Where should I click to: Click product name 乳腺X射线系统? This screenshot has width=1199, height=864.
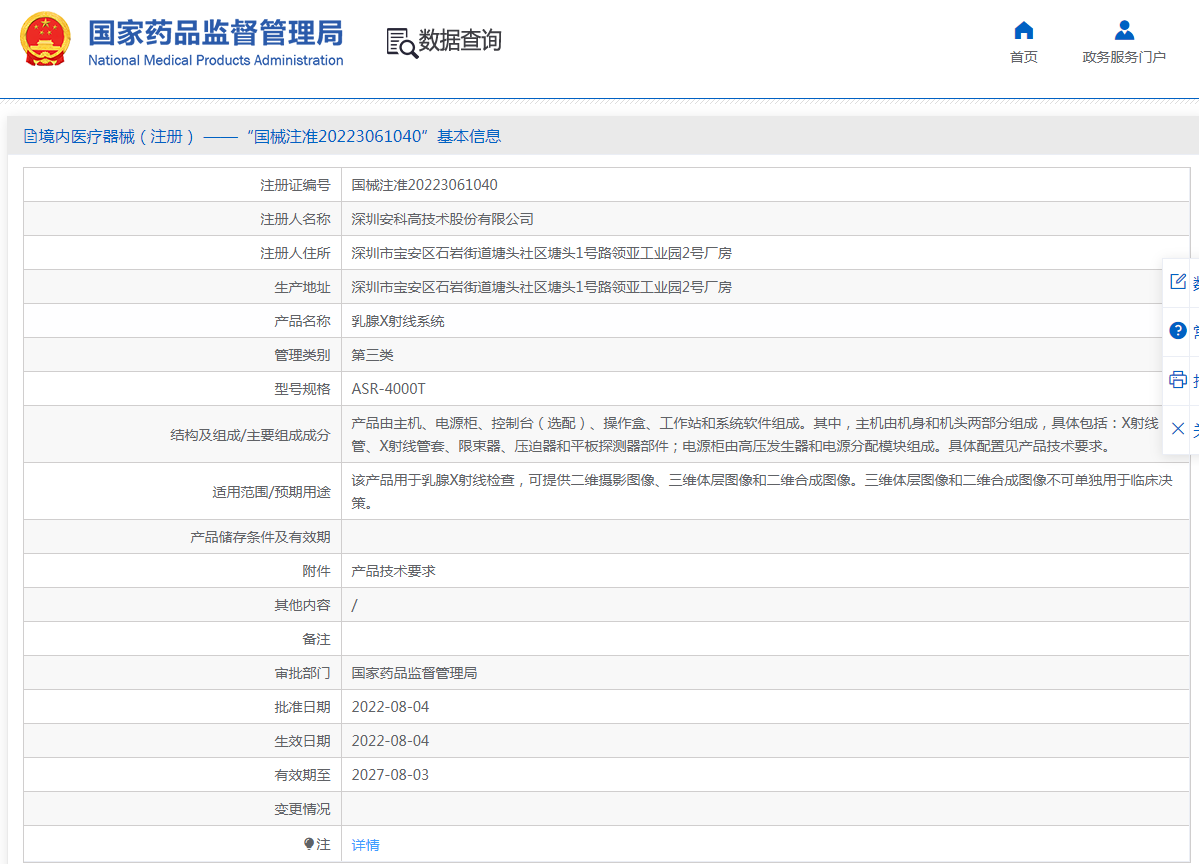click(398, 321)
